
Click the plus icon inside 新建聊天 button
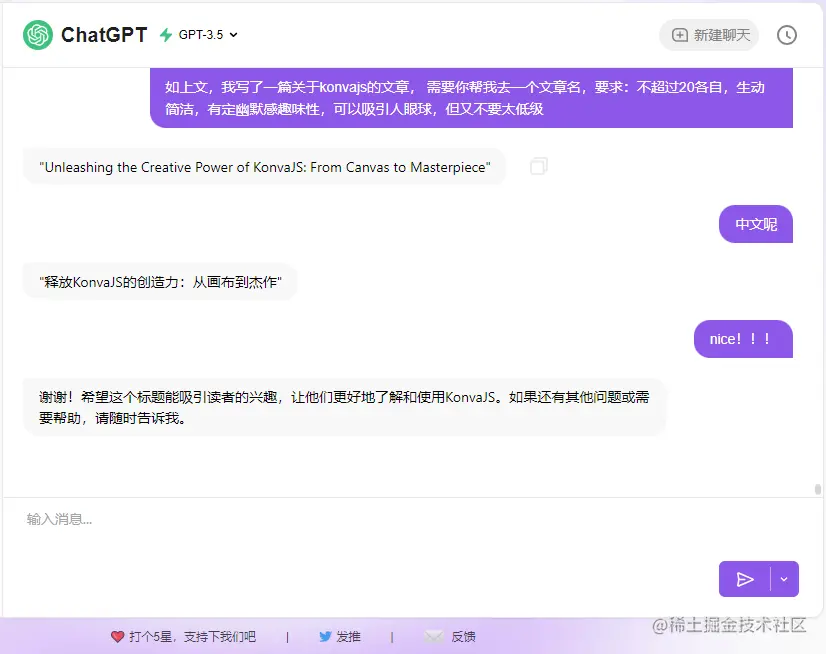pyautogui.click(x=681, y=34)
